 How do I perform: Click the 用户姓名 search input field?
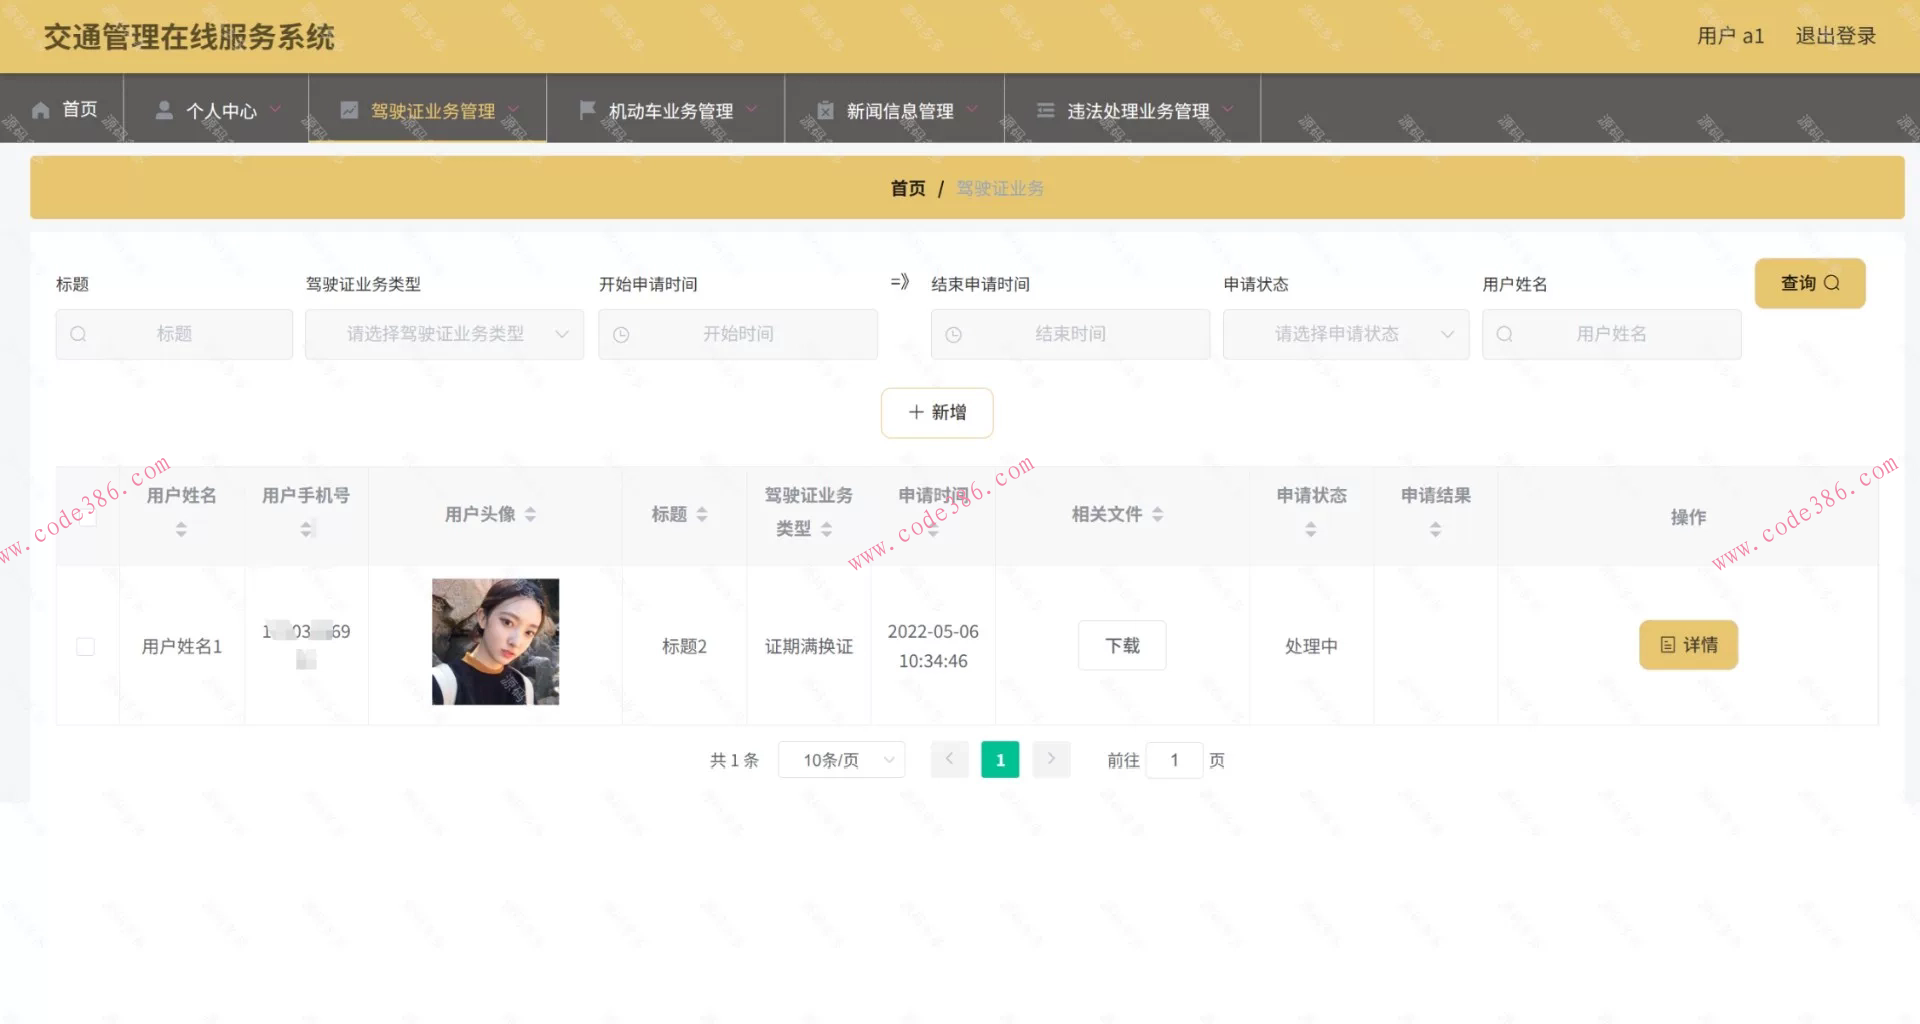click(x=1611, y=334)
